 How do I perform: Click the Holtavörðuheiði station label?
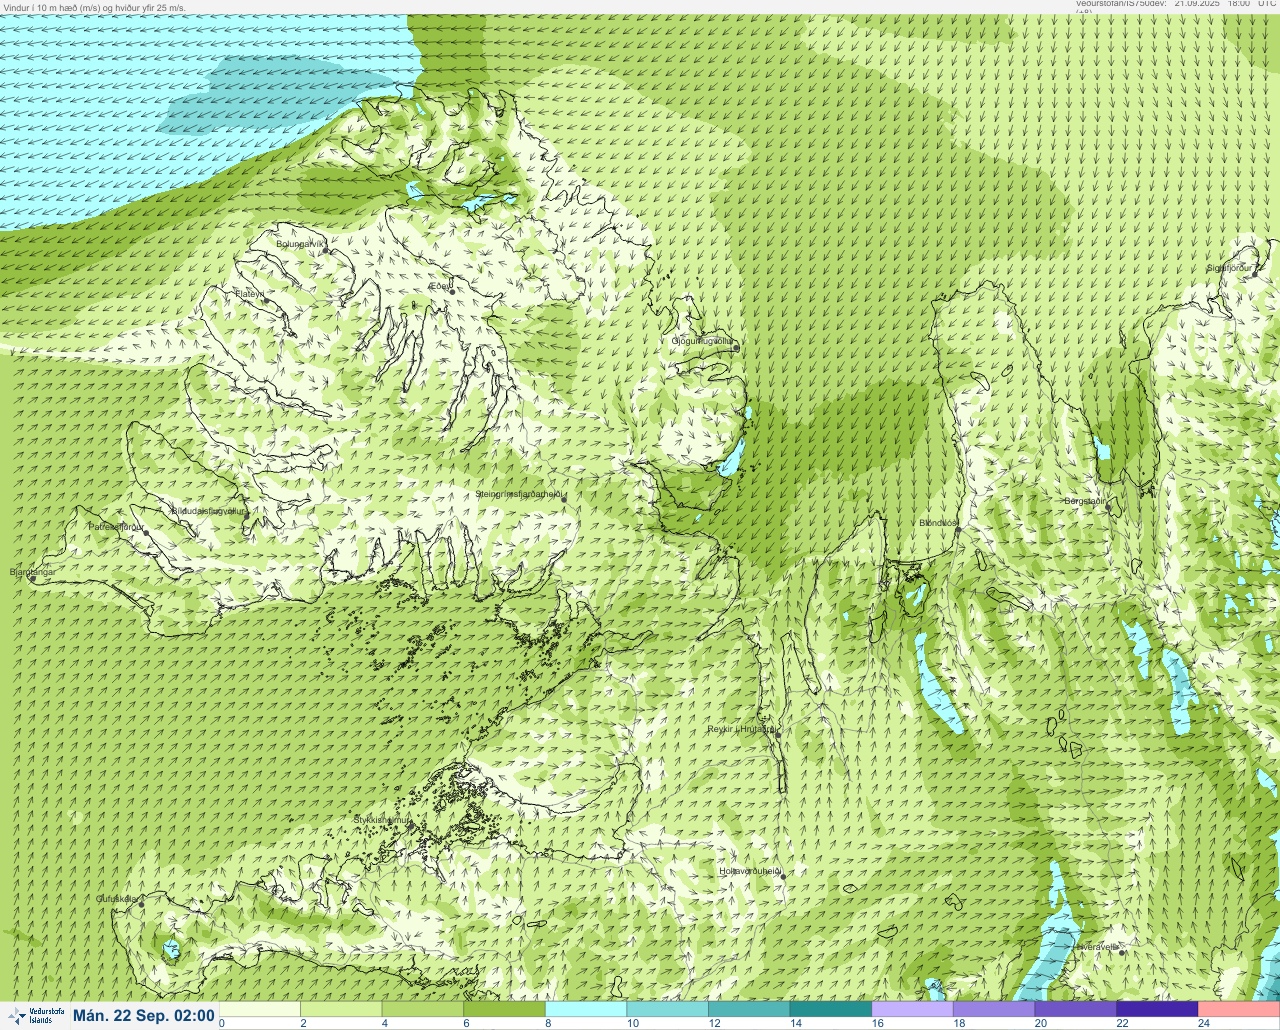749,871
